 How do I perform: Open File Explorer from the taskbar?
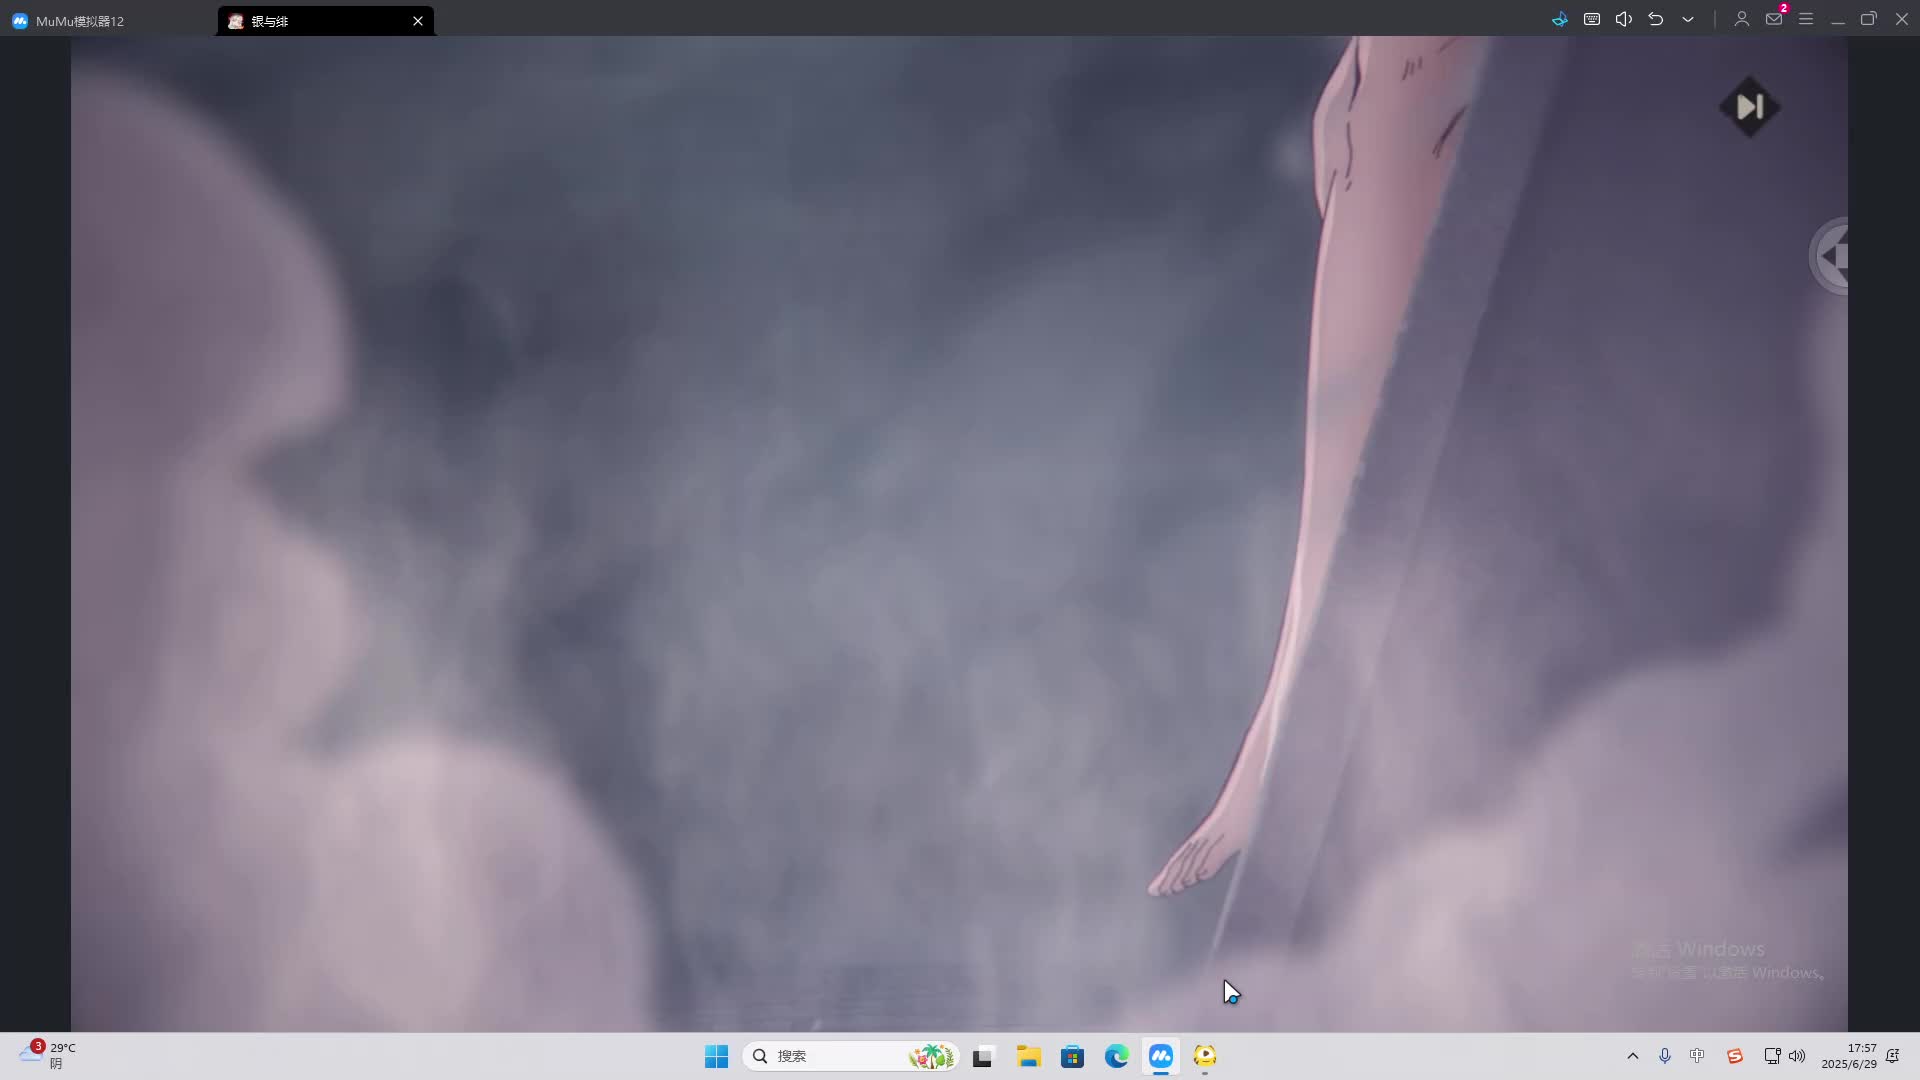[1029, 1056]
